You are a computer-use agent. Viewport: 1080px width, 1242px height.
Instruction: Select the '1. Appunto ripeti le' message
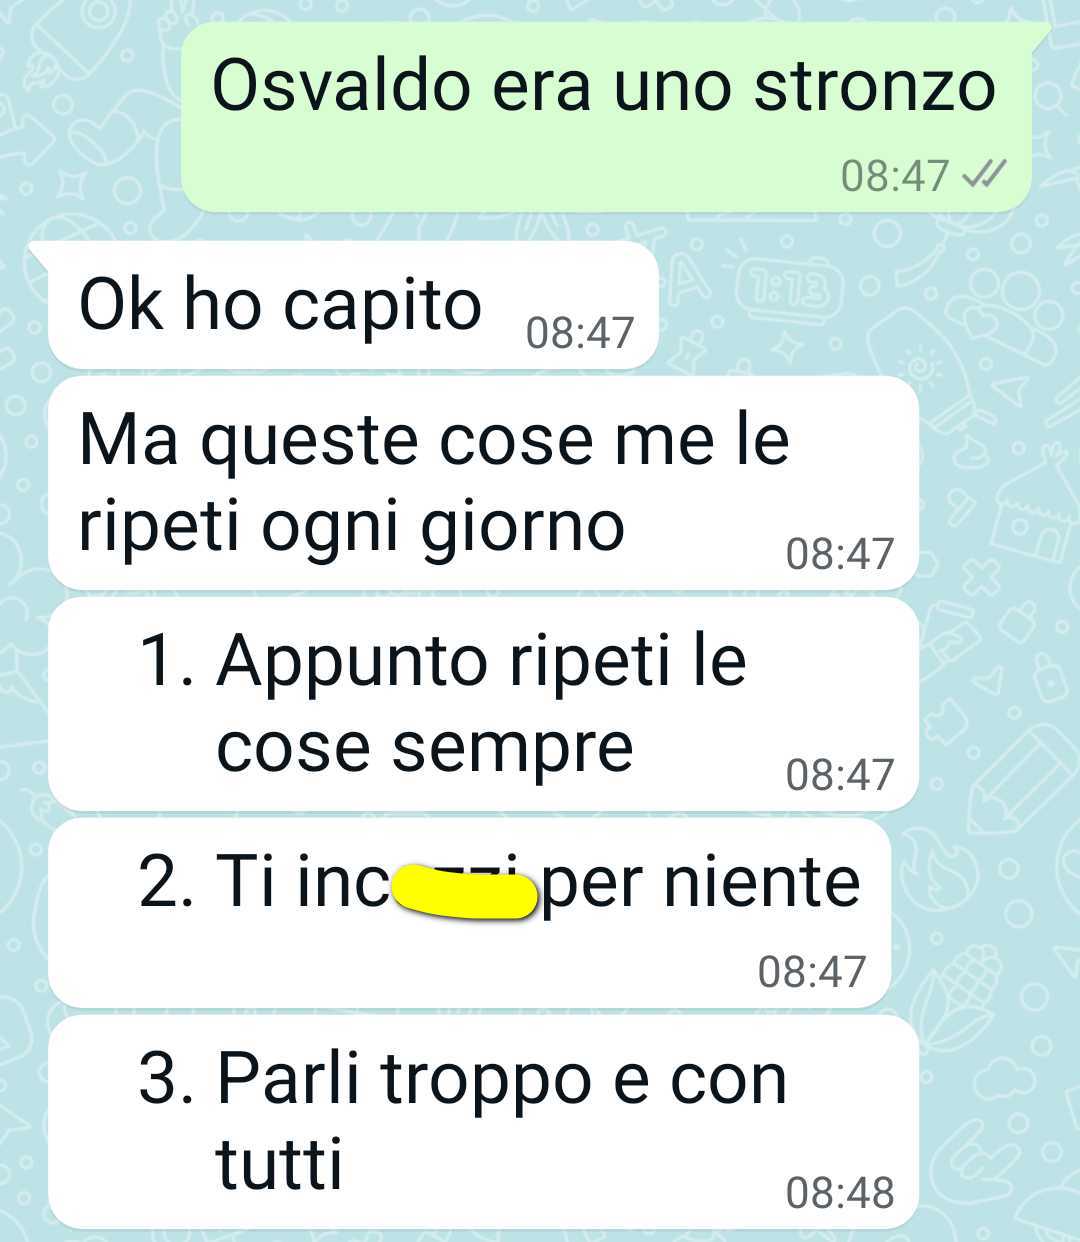click(x=484, y=704)
